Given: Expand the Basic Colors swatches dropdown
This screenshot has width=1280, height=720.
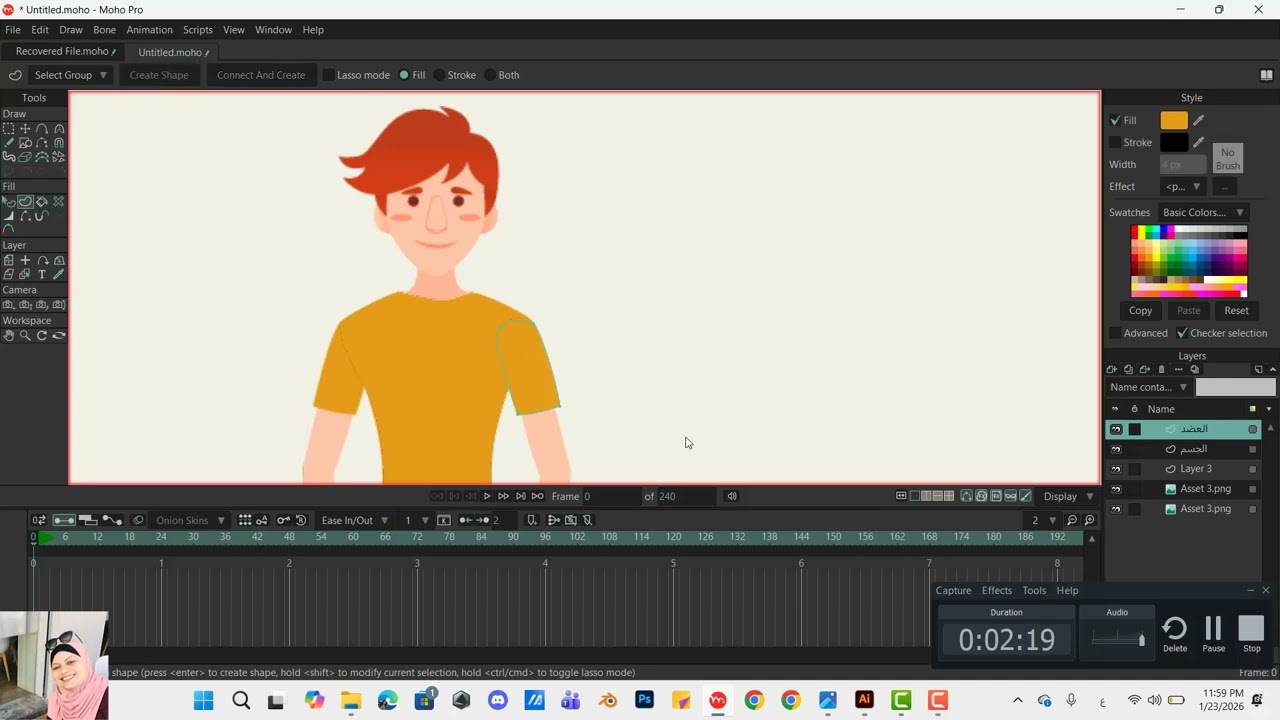Looking at the screenshot, I should point(1203,212).
